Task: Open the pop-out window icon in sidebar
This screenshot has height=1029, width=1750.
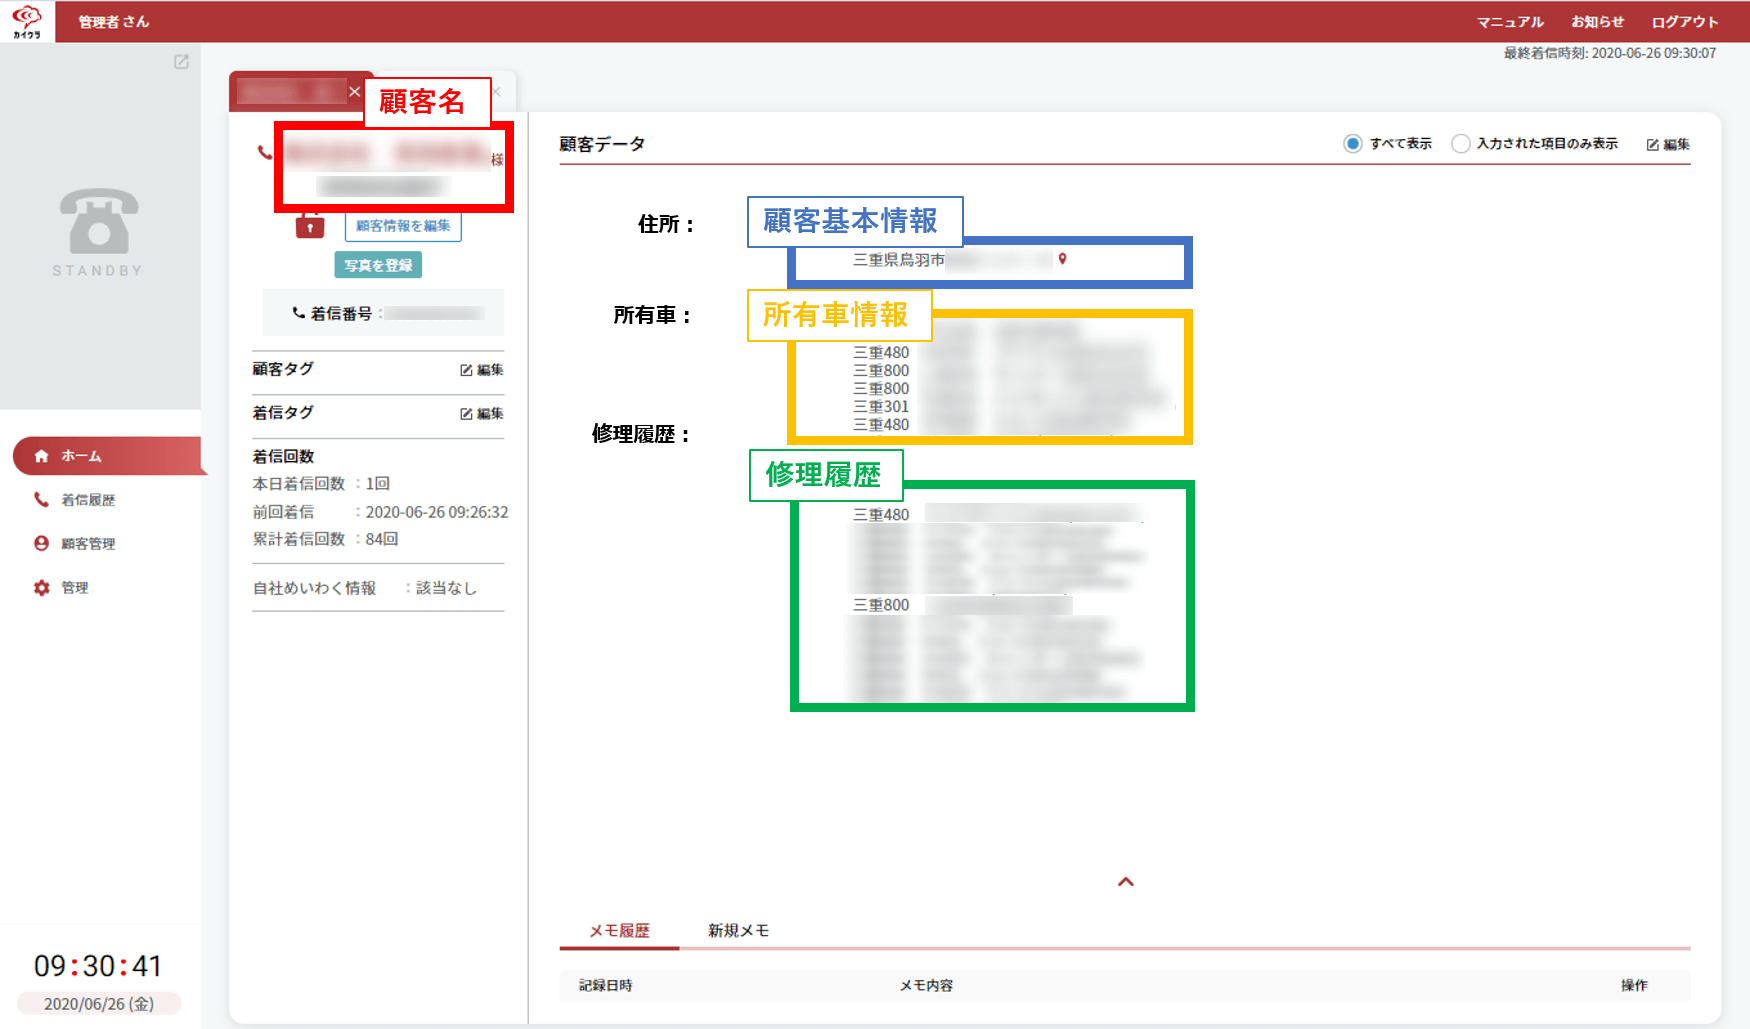Action: pyautogui.click(x=181, y=62)
